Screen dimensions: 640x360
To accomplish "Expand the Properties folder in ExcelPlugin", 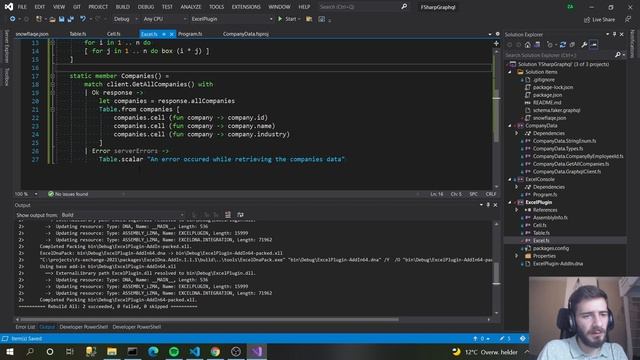I will (517, 256).
